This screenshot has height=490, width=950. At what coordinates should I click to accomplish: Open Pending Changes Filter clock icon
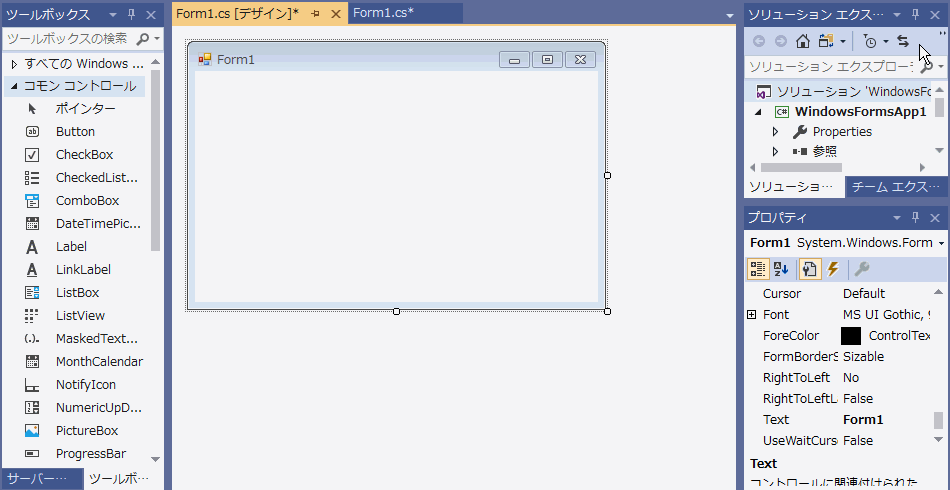point(870,41)
